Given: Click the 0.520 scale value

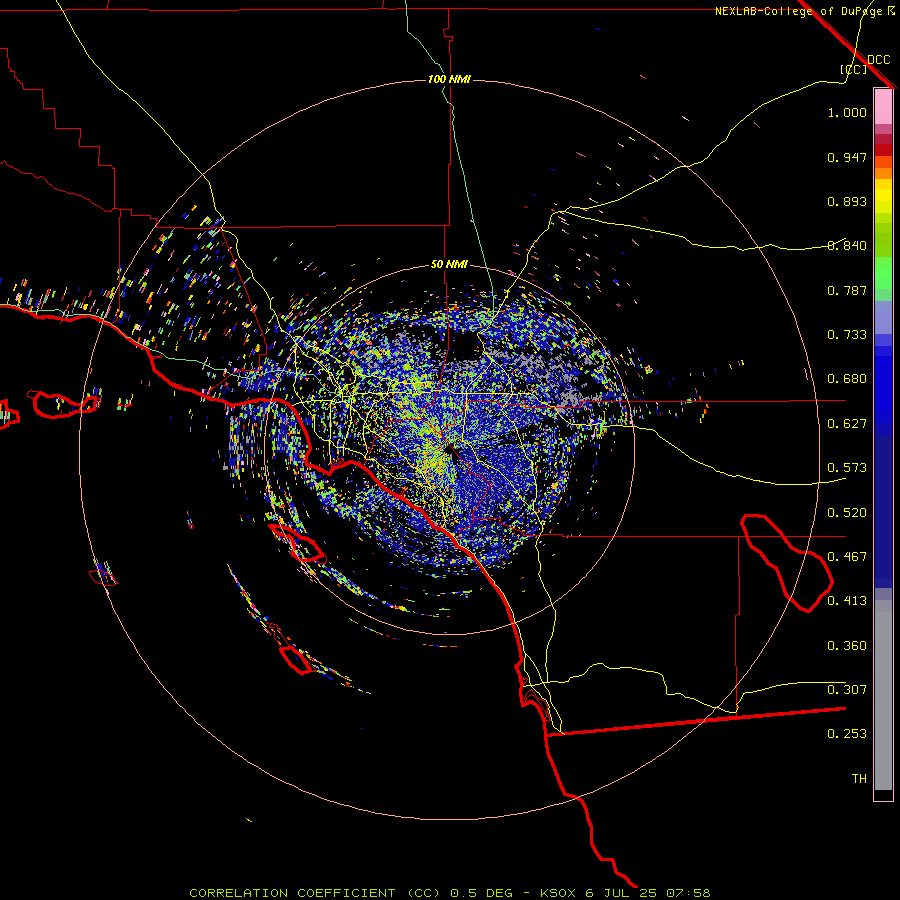Looking at the screenshot, I should pos(847,513).
